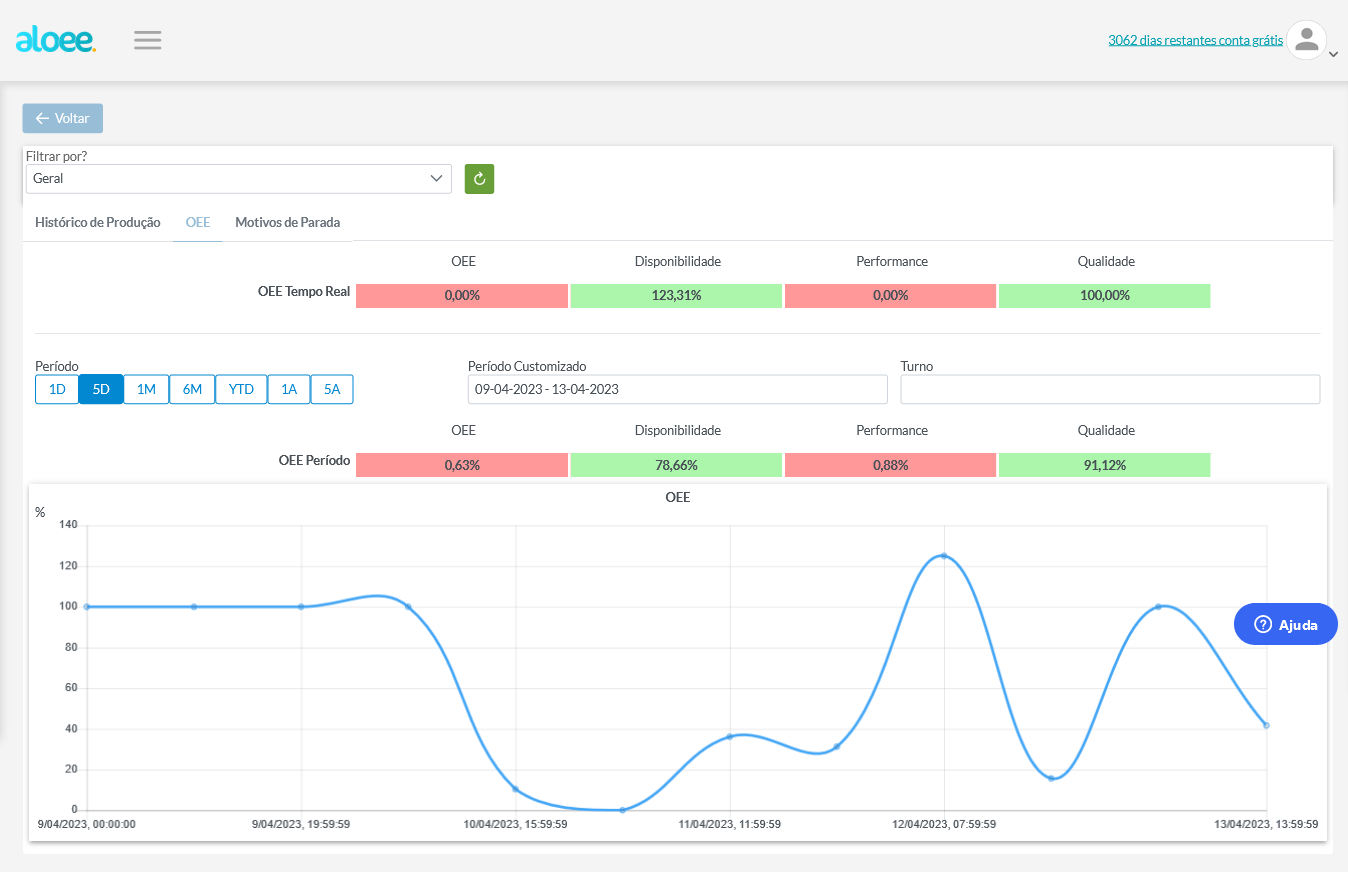Click the Período Customizado date field
This screenshot has height=872, width=1348.
click(678, 389)
